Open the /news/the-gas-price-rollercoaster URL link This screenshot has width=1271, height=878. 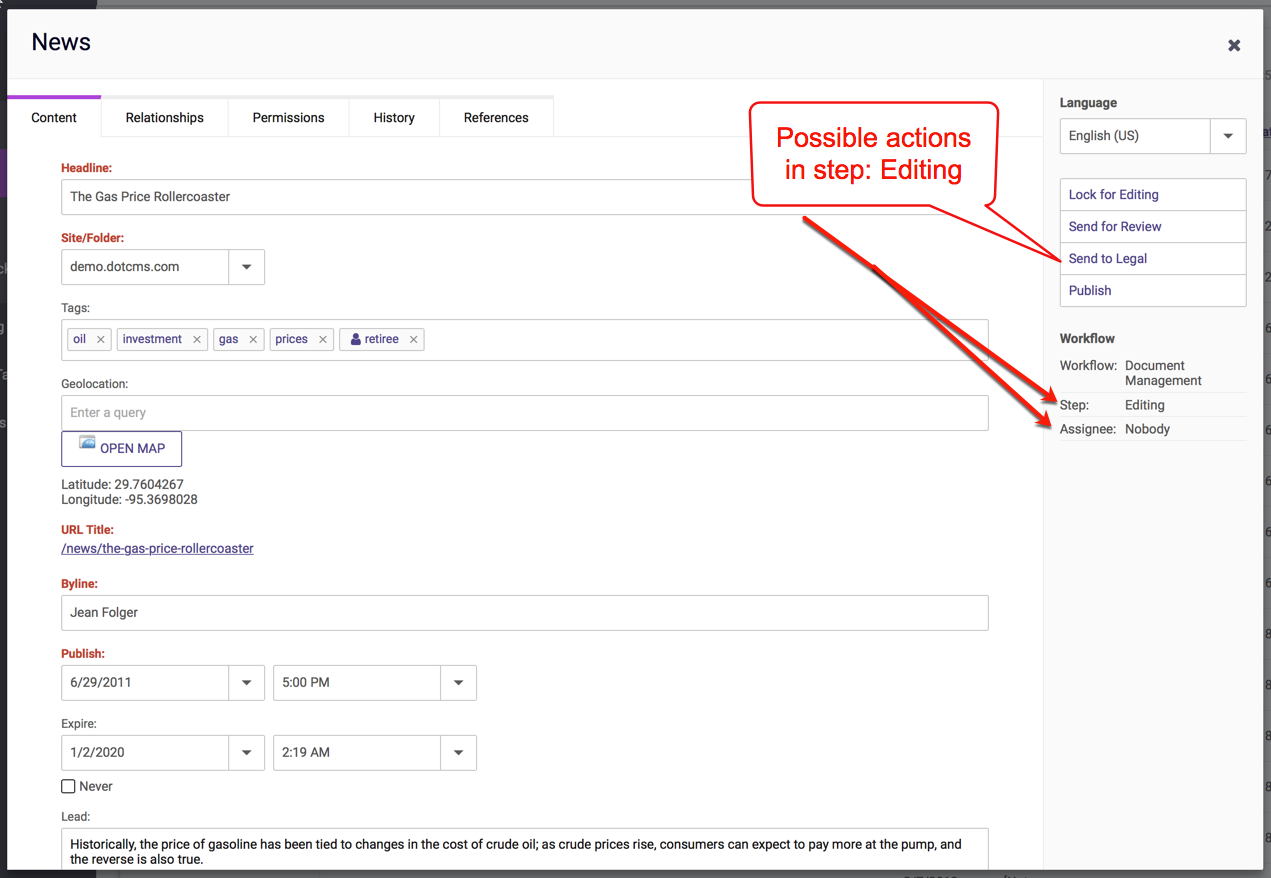(x=158, y=549)
